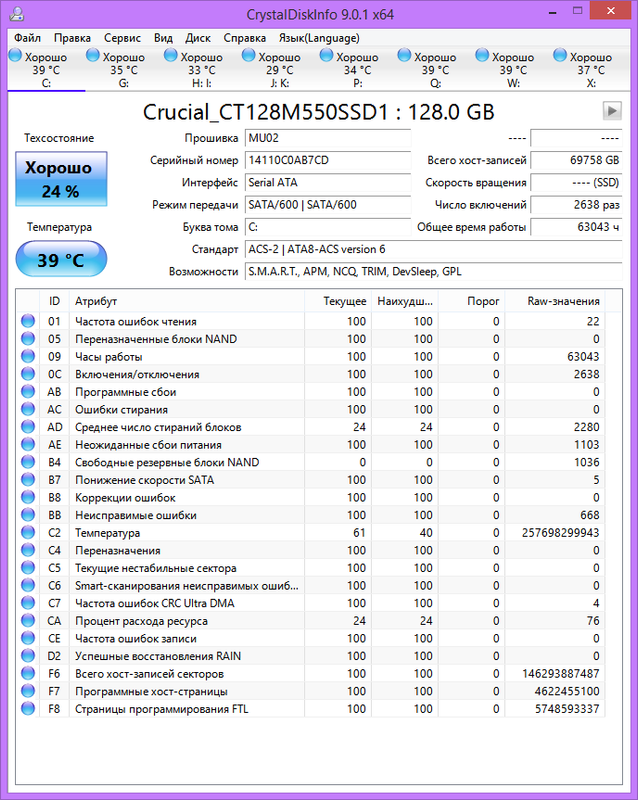Screen dimensions: 638x800
Task: Click the Число включений value 2638 раз
Action: click(x=576, y=205)
